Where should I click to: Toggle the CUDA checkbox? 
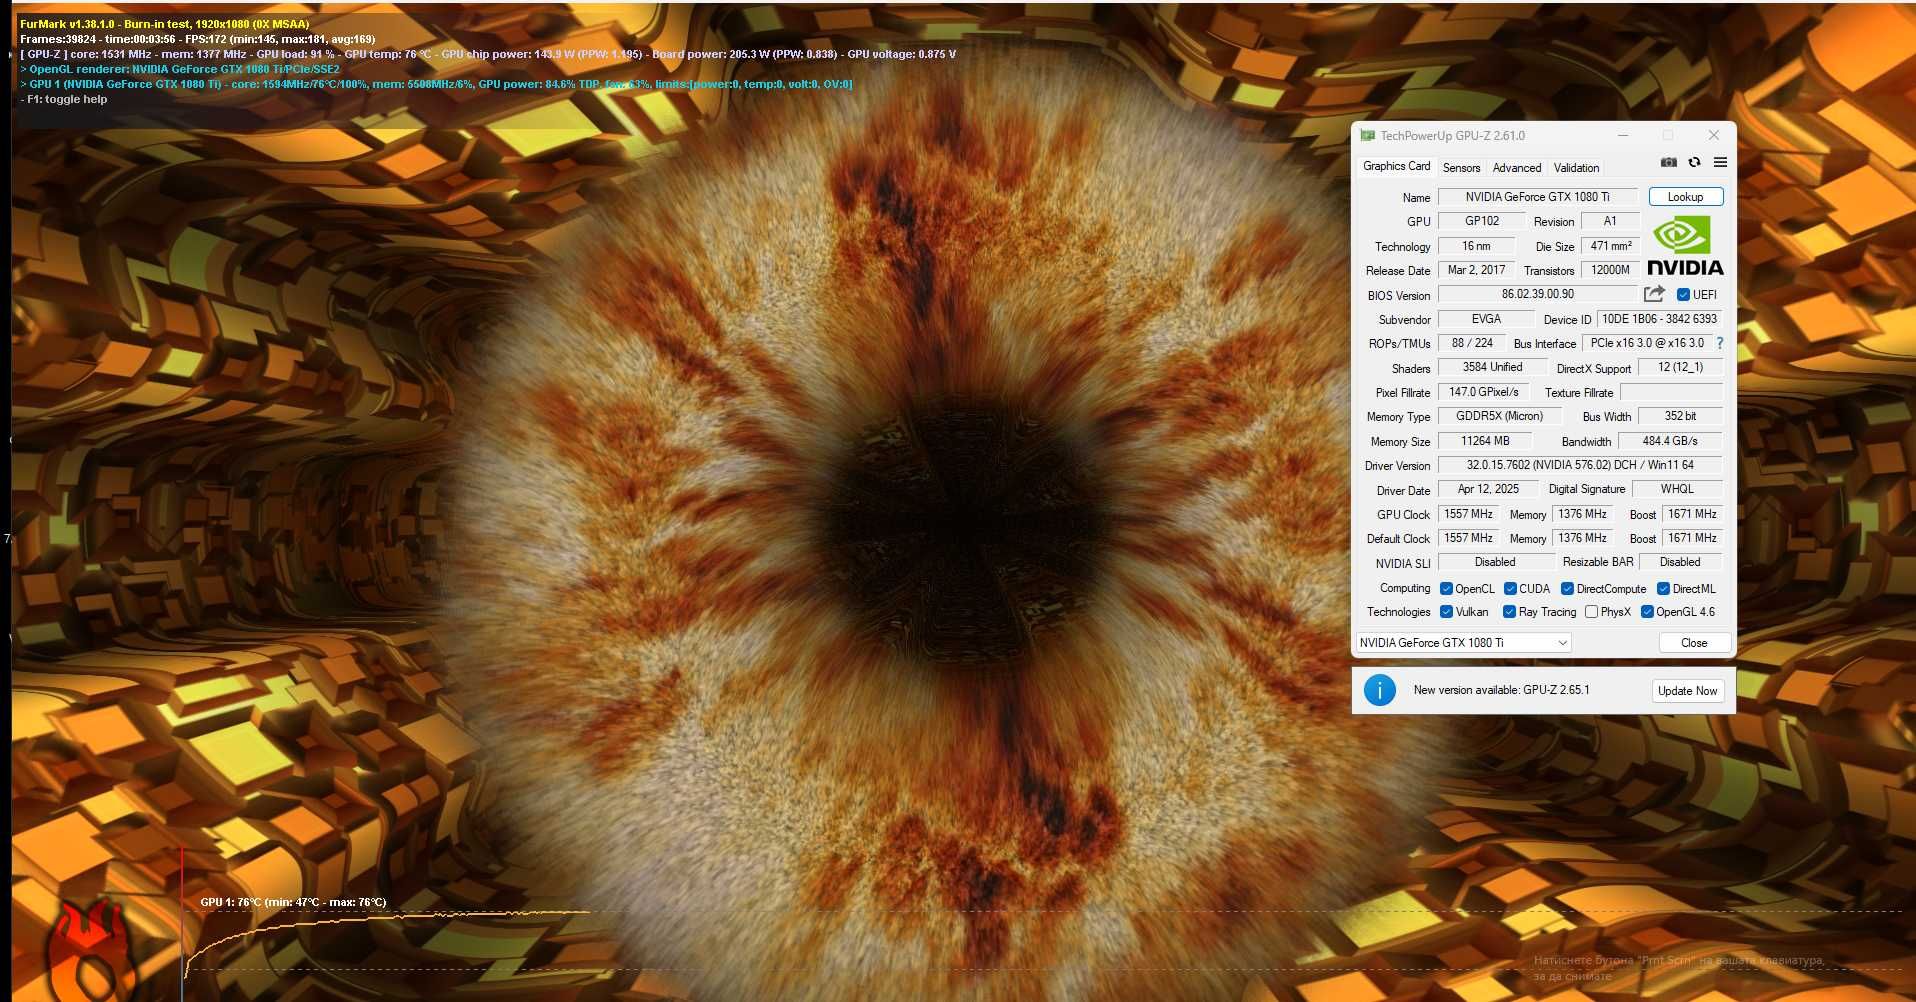(x=1510, y=589)
